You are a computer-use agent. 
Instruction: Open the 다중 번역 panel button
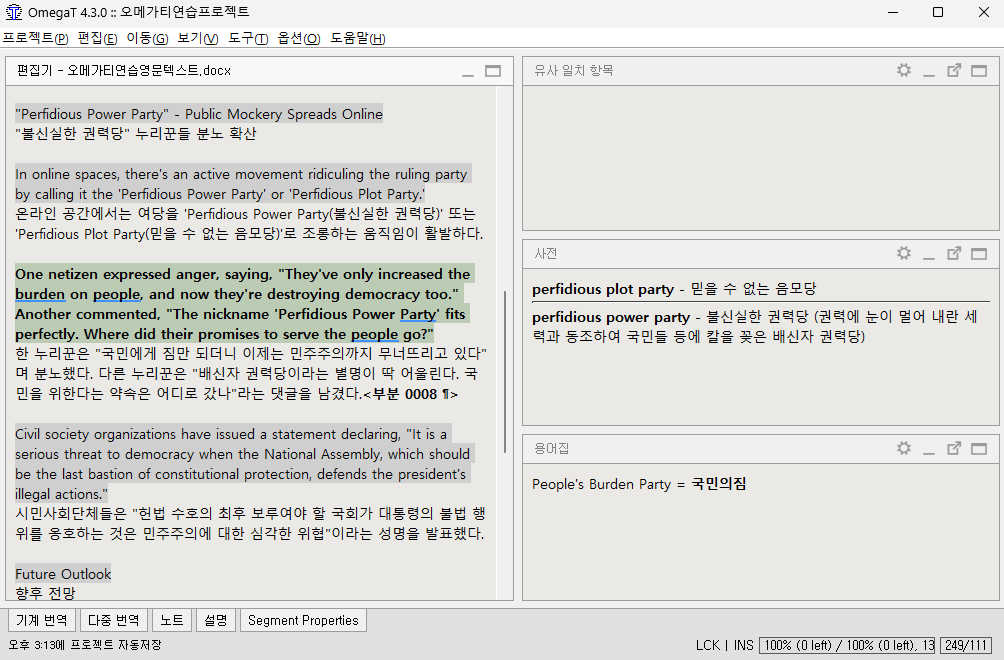pyautogui.click(x=113, y=620)
